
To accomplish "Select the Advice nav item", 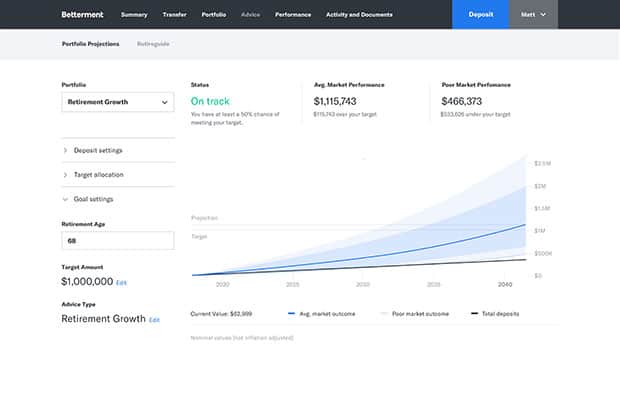I will (x=251, y=15).
